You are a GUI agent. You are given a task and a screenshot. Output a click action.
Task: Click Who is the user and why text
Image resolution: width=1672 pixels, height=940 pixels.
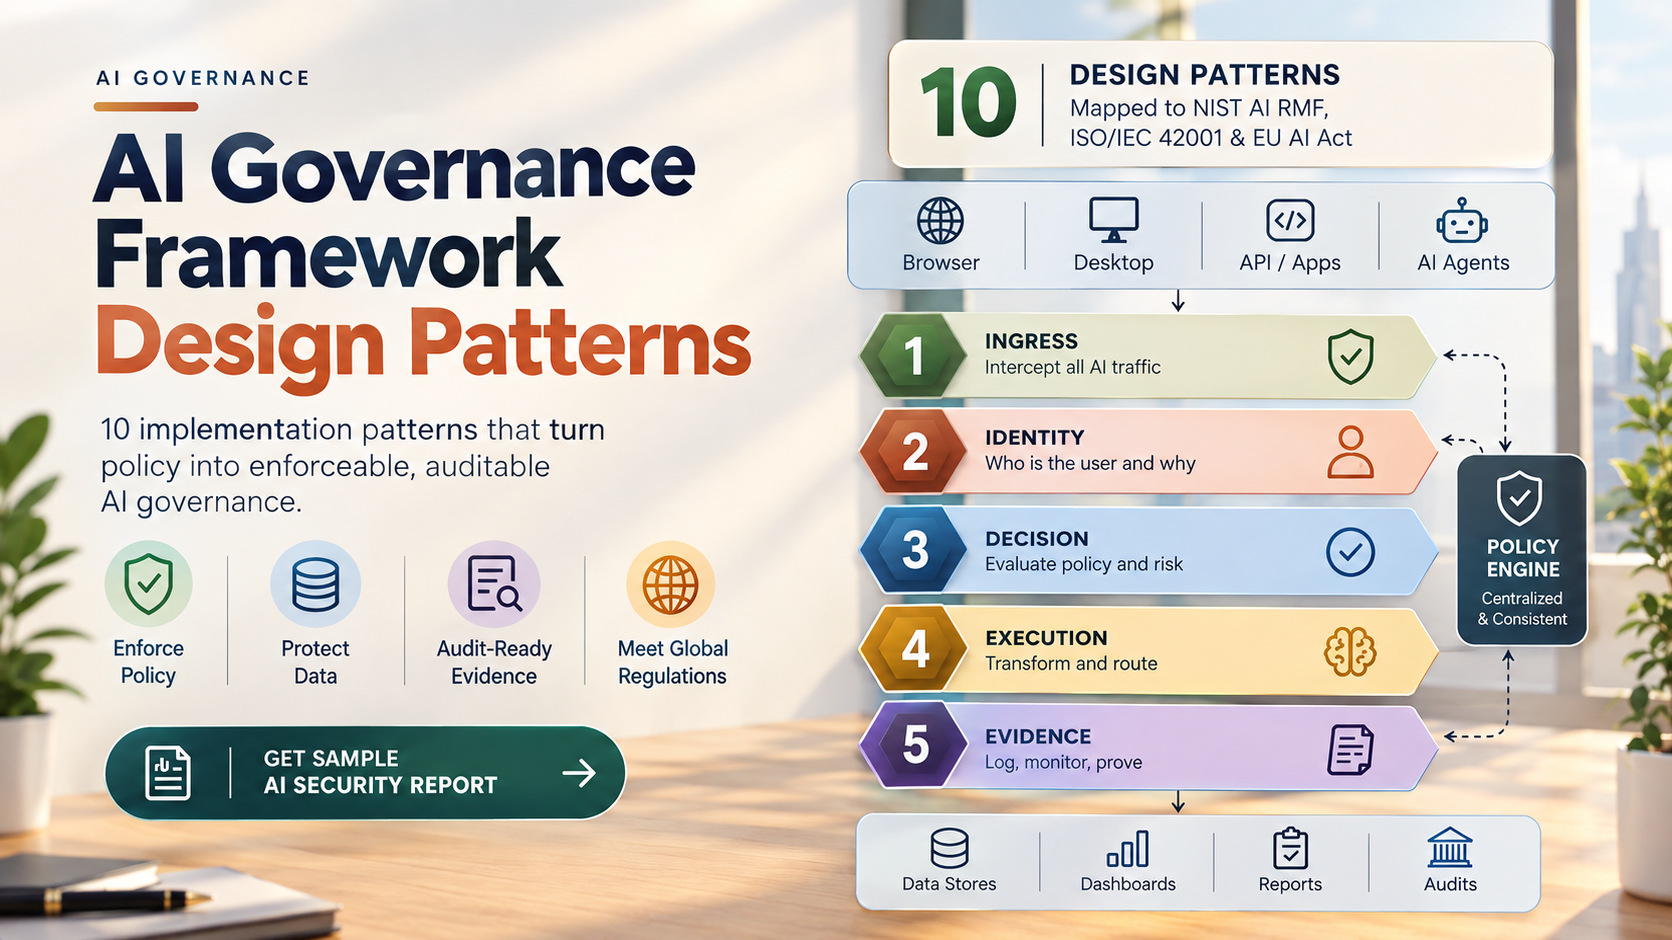coord(1090,463)
